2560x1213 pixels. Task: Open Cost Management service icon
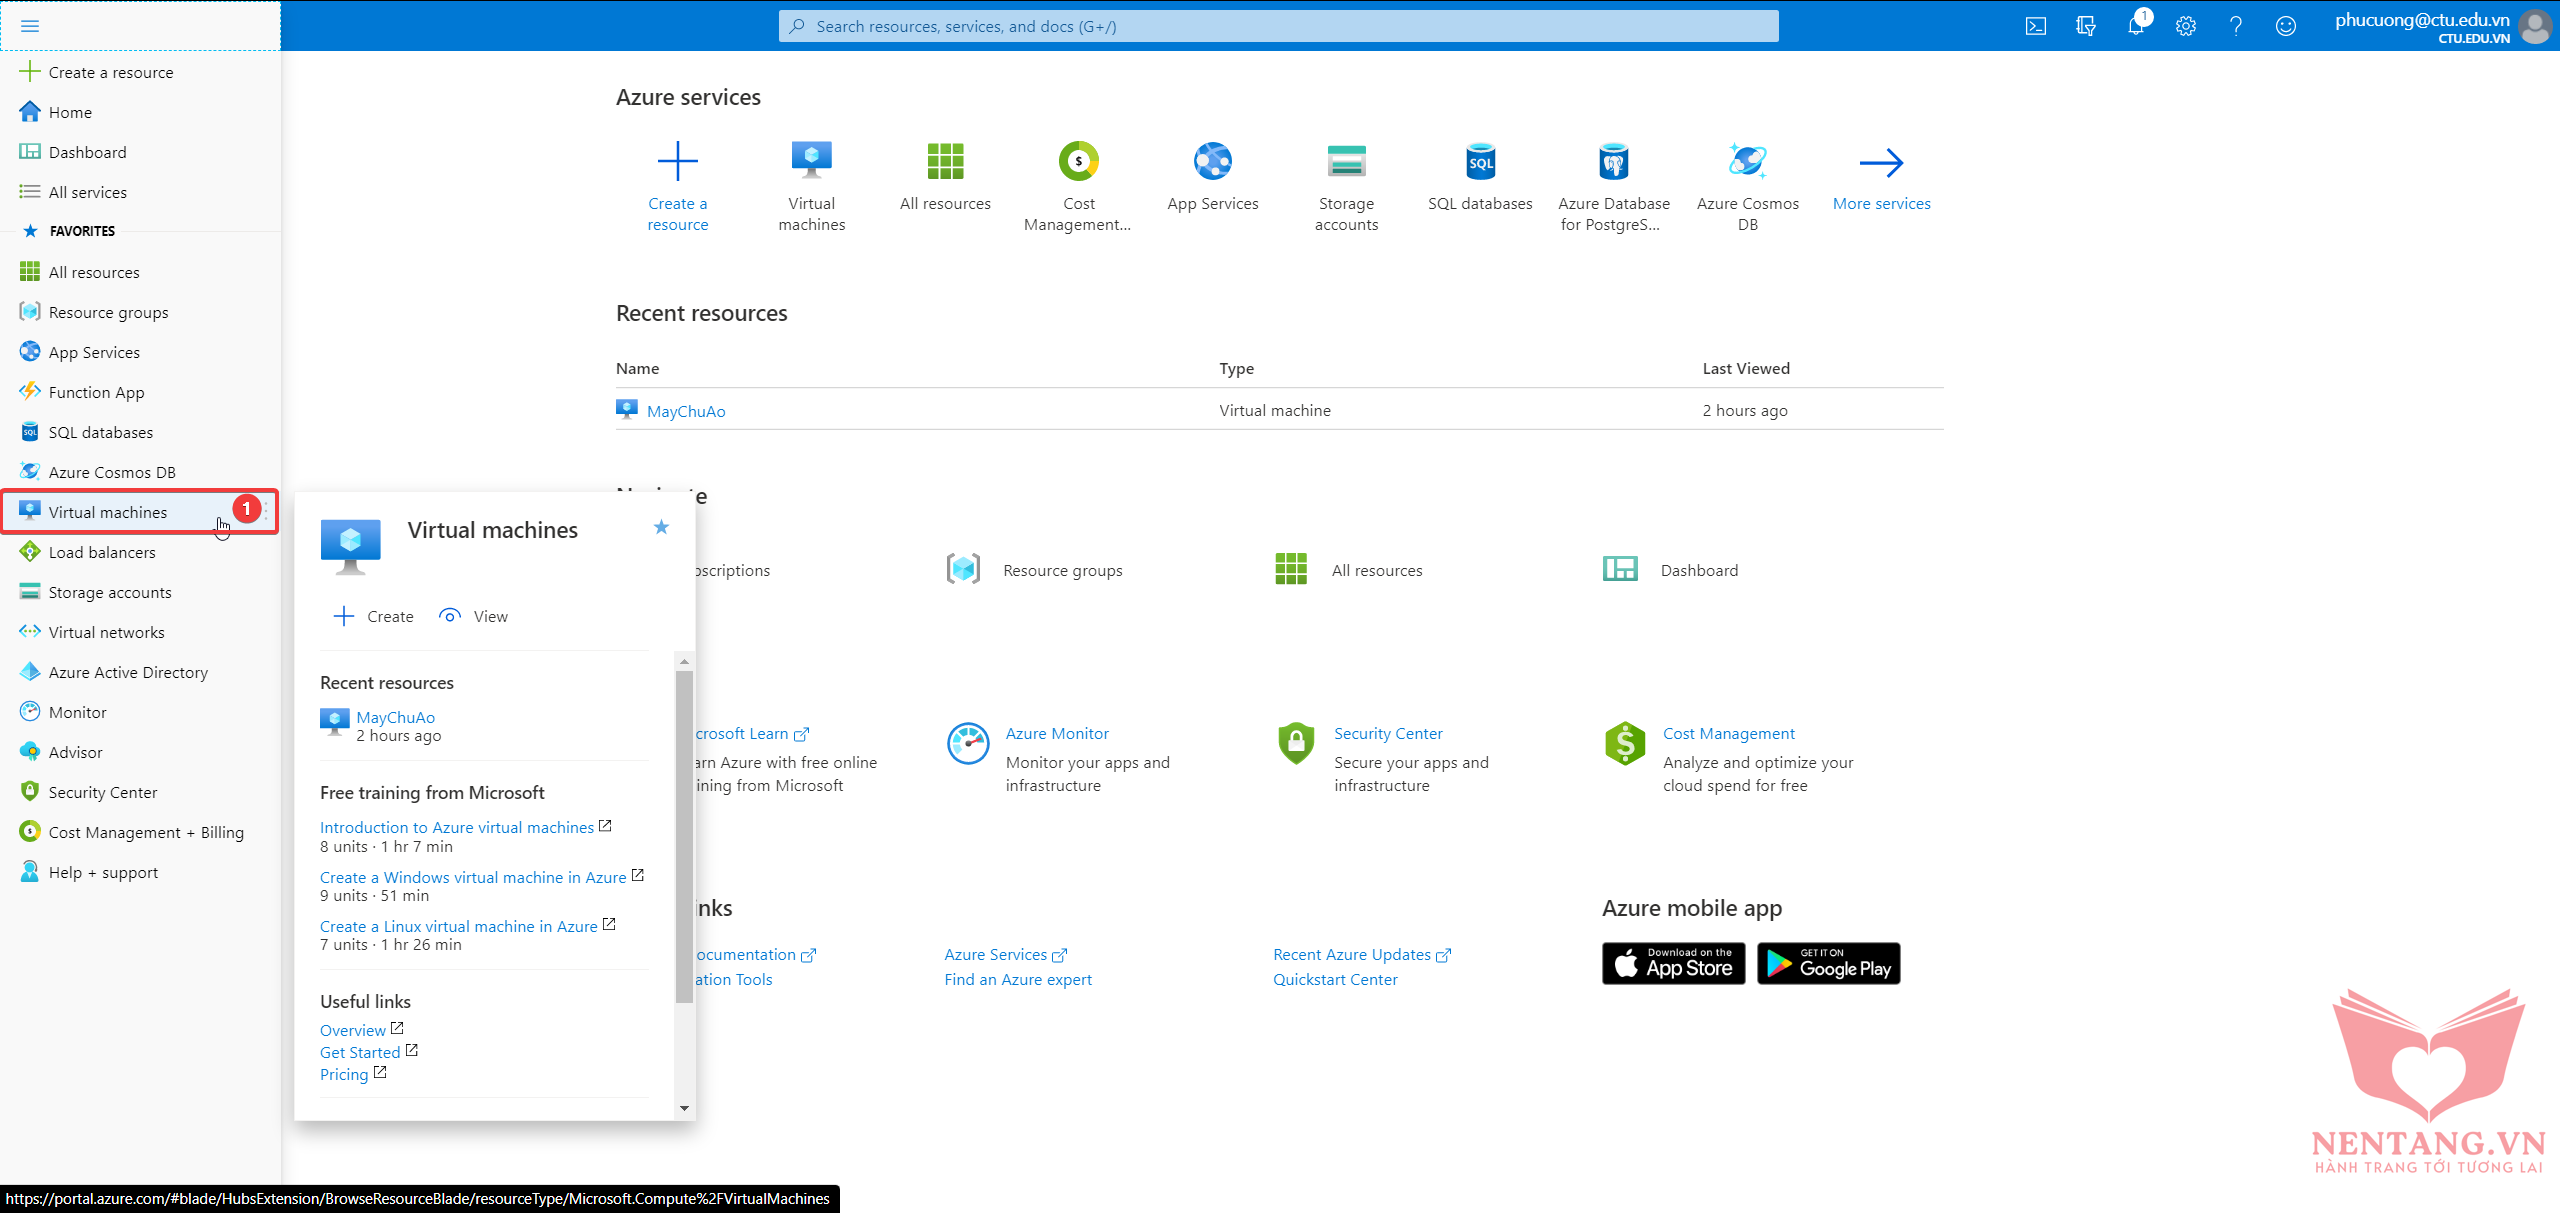[x=1078, y=162]
